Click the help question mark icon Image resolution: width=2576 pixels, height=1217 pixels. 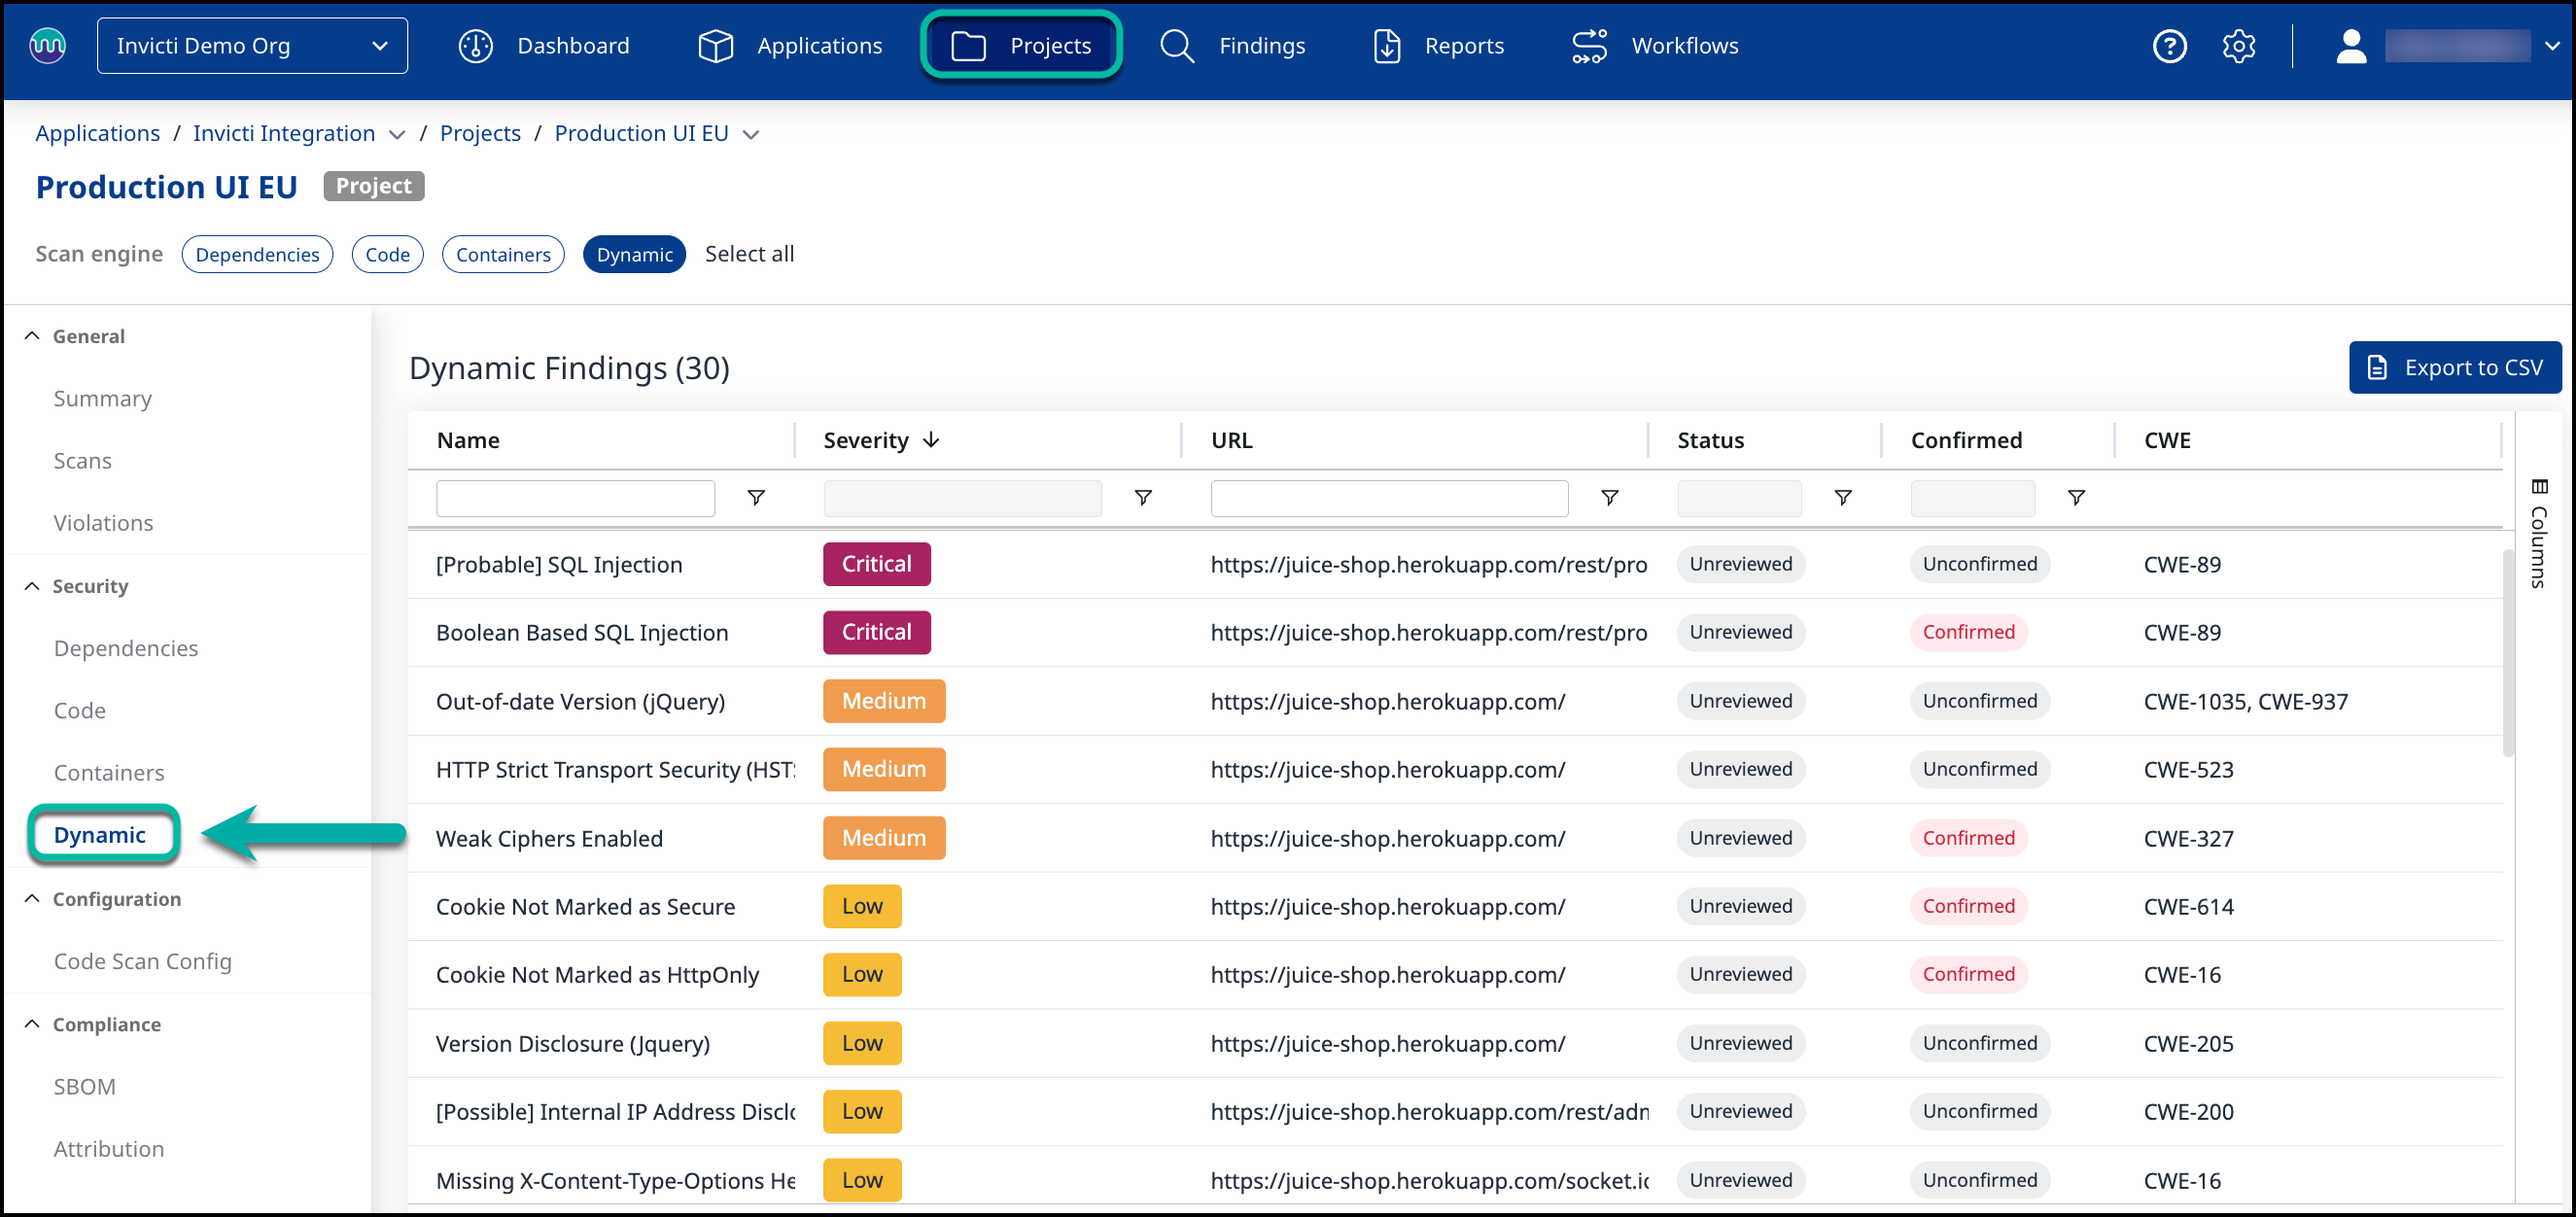tap(2168, 46)
